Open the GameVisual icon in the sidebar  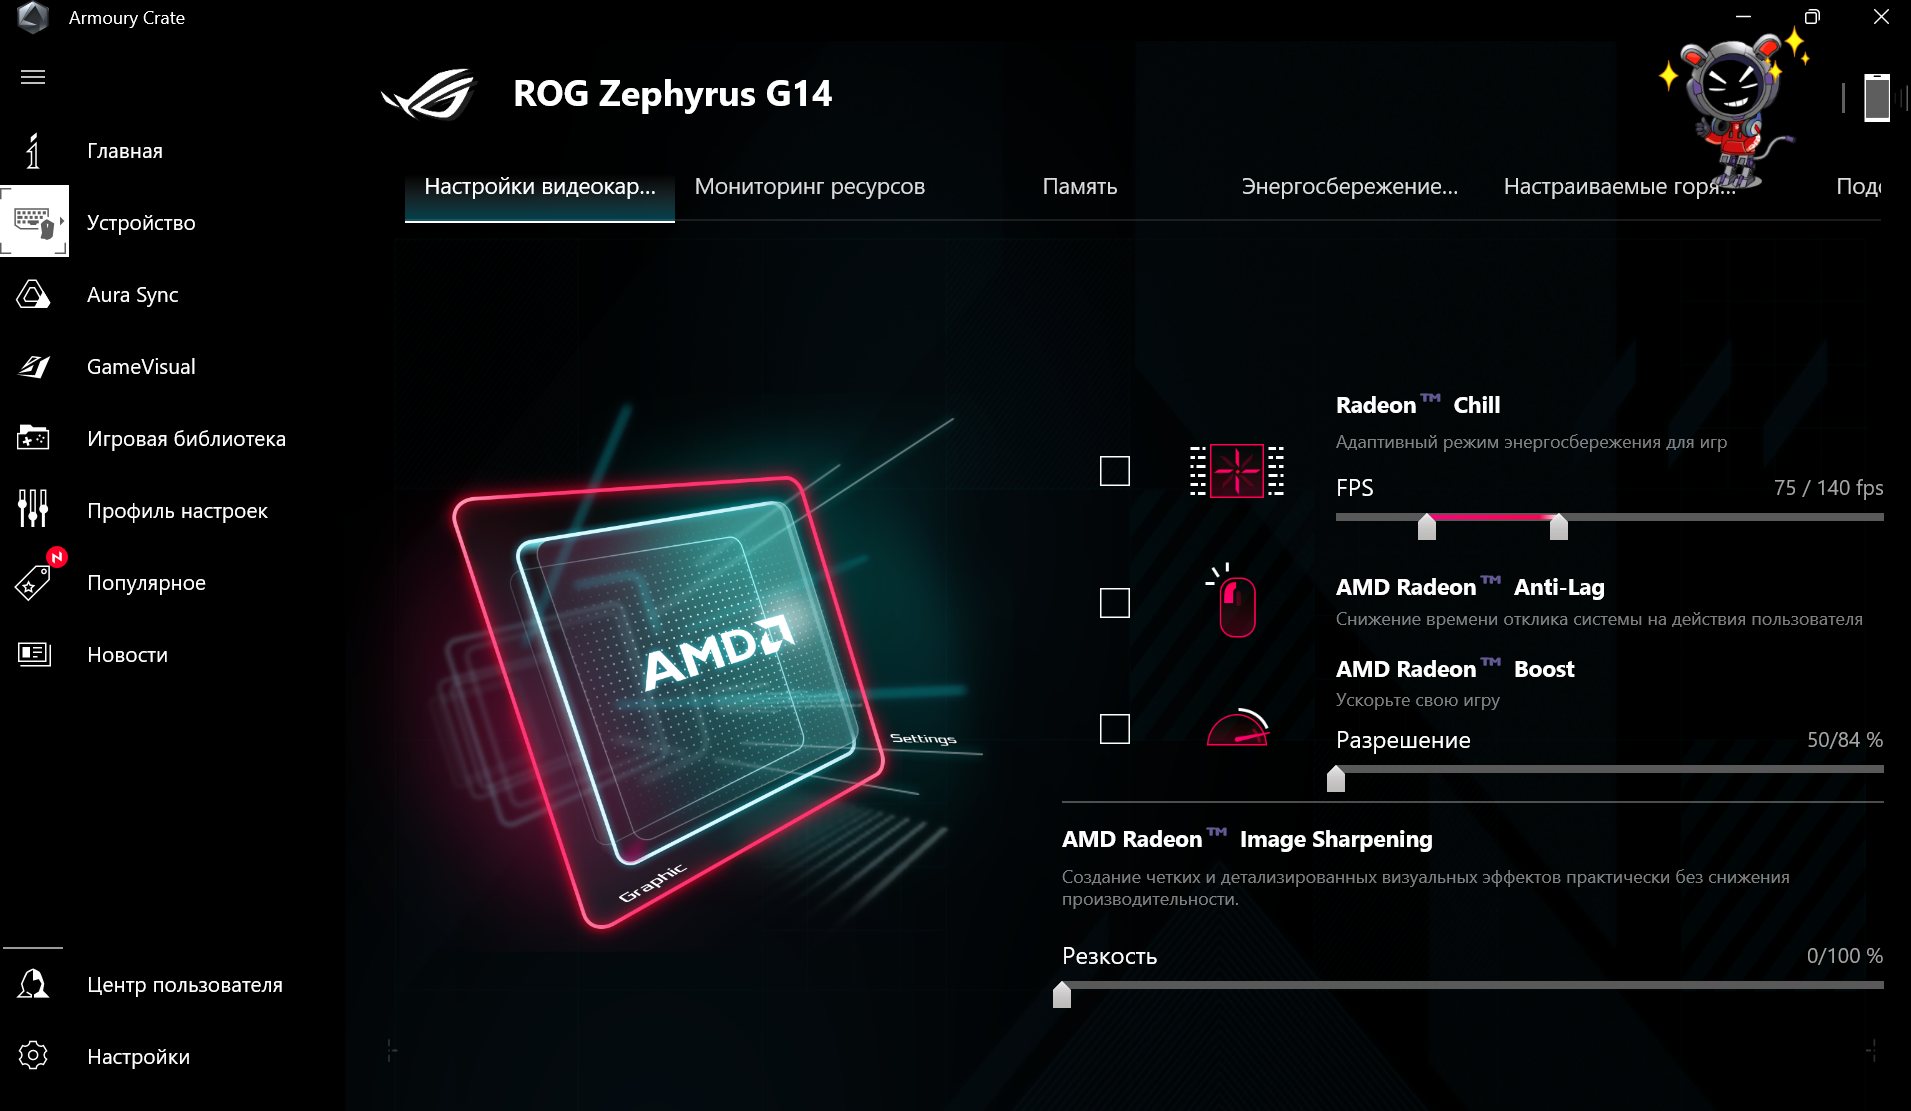tap(33, 366)
